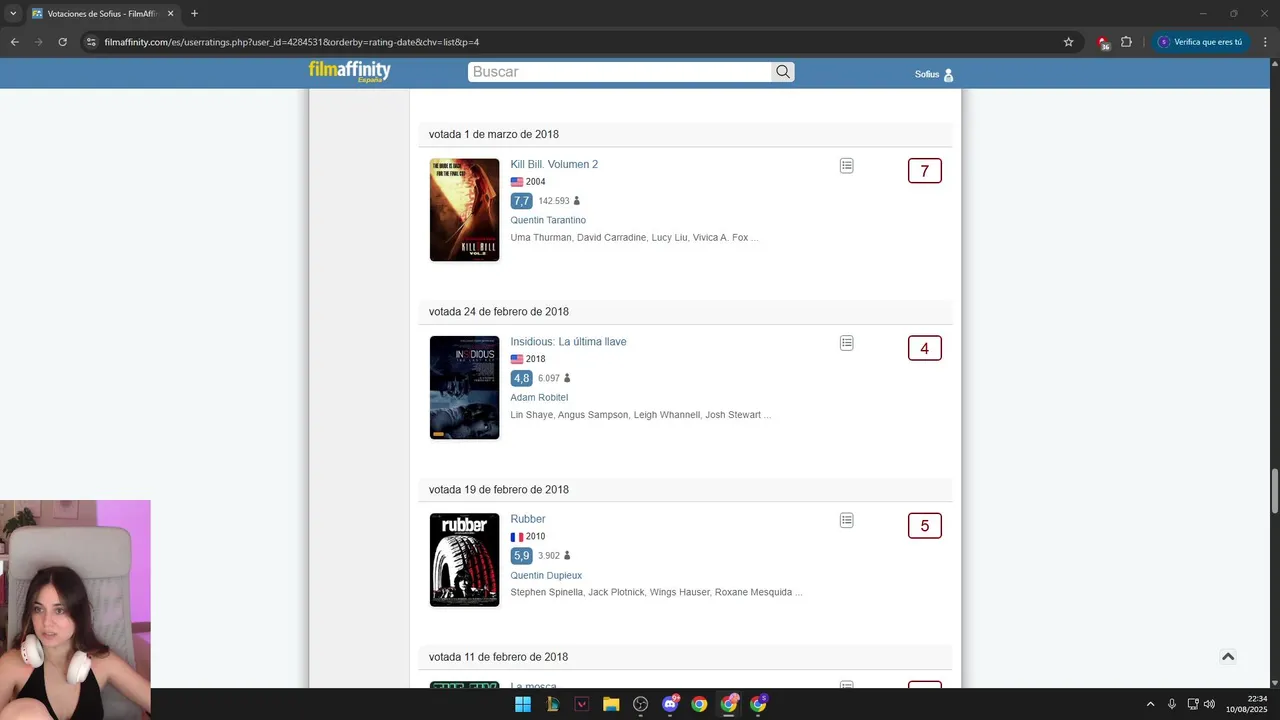Viewport: 1280px width, 720px height.
Task: Click the red extension icon with badge
Action: [x=1103, y=43]
